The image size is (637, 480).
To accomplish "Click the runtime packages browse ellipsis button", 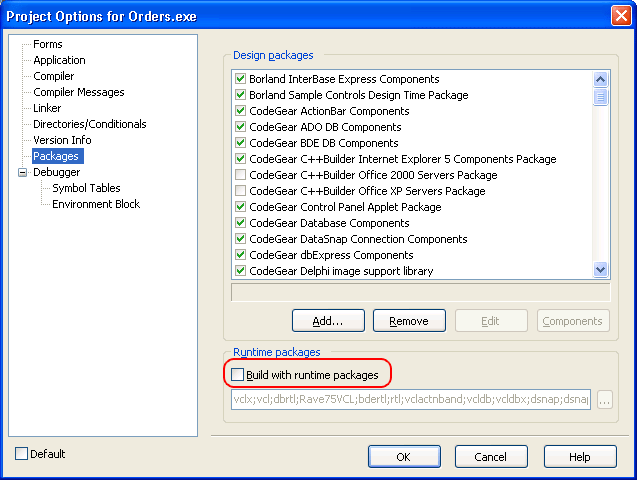I will pyautogui.click(x=604, y=400).
